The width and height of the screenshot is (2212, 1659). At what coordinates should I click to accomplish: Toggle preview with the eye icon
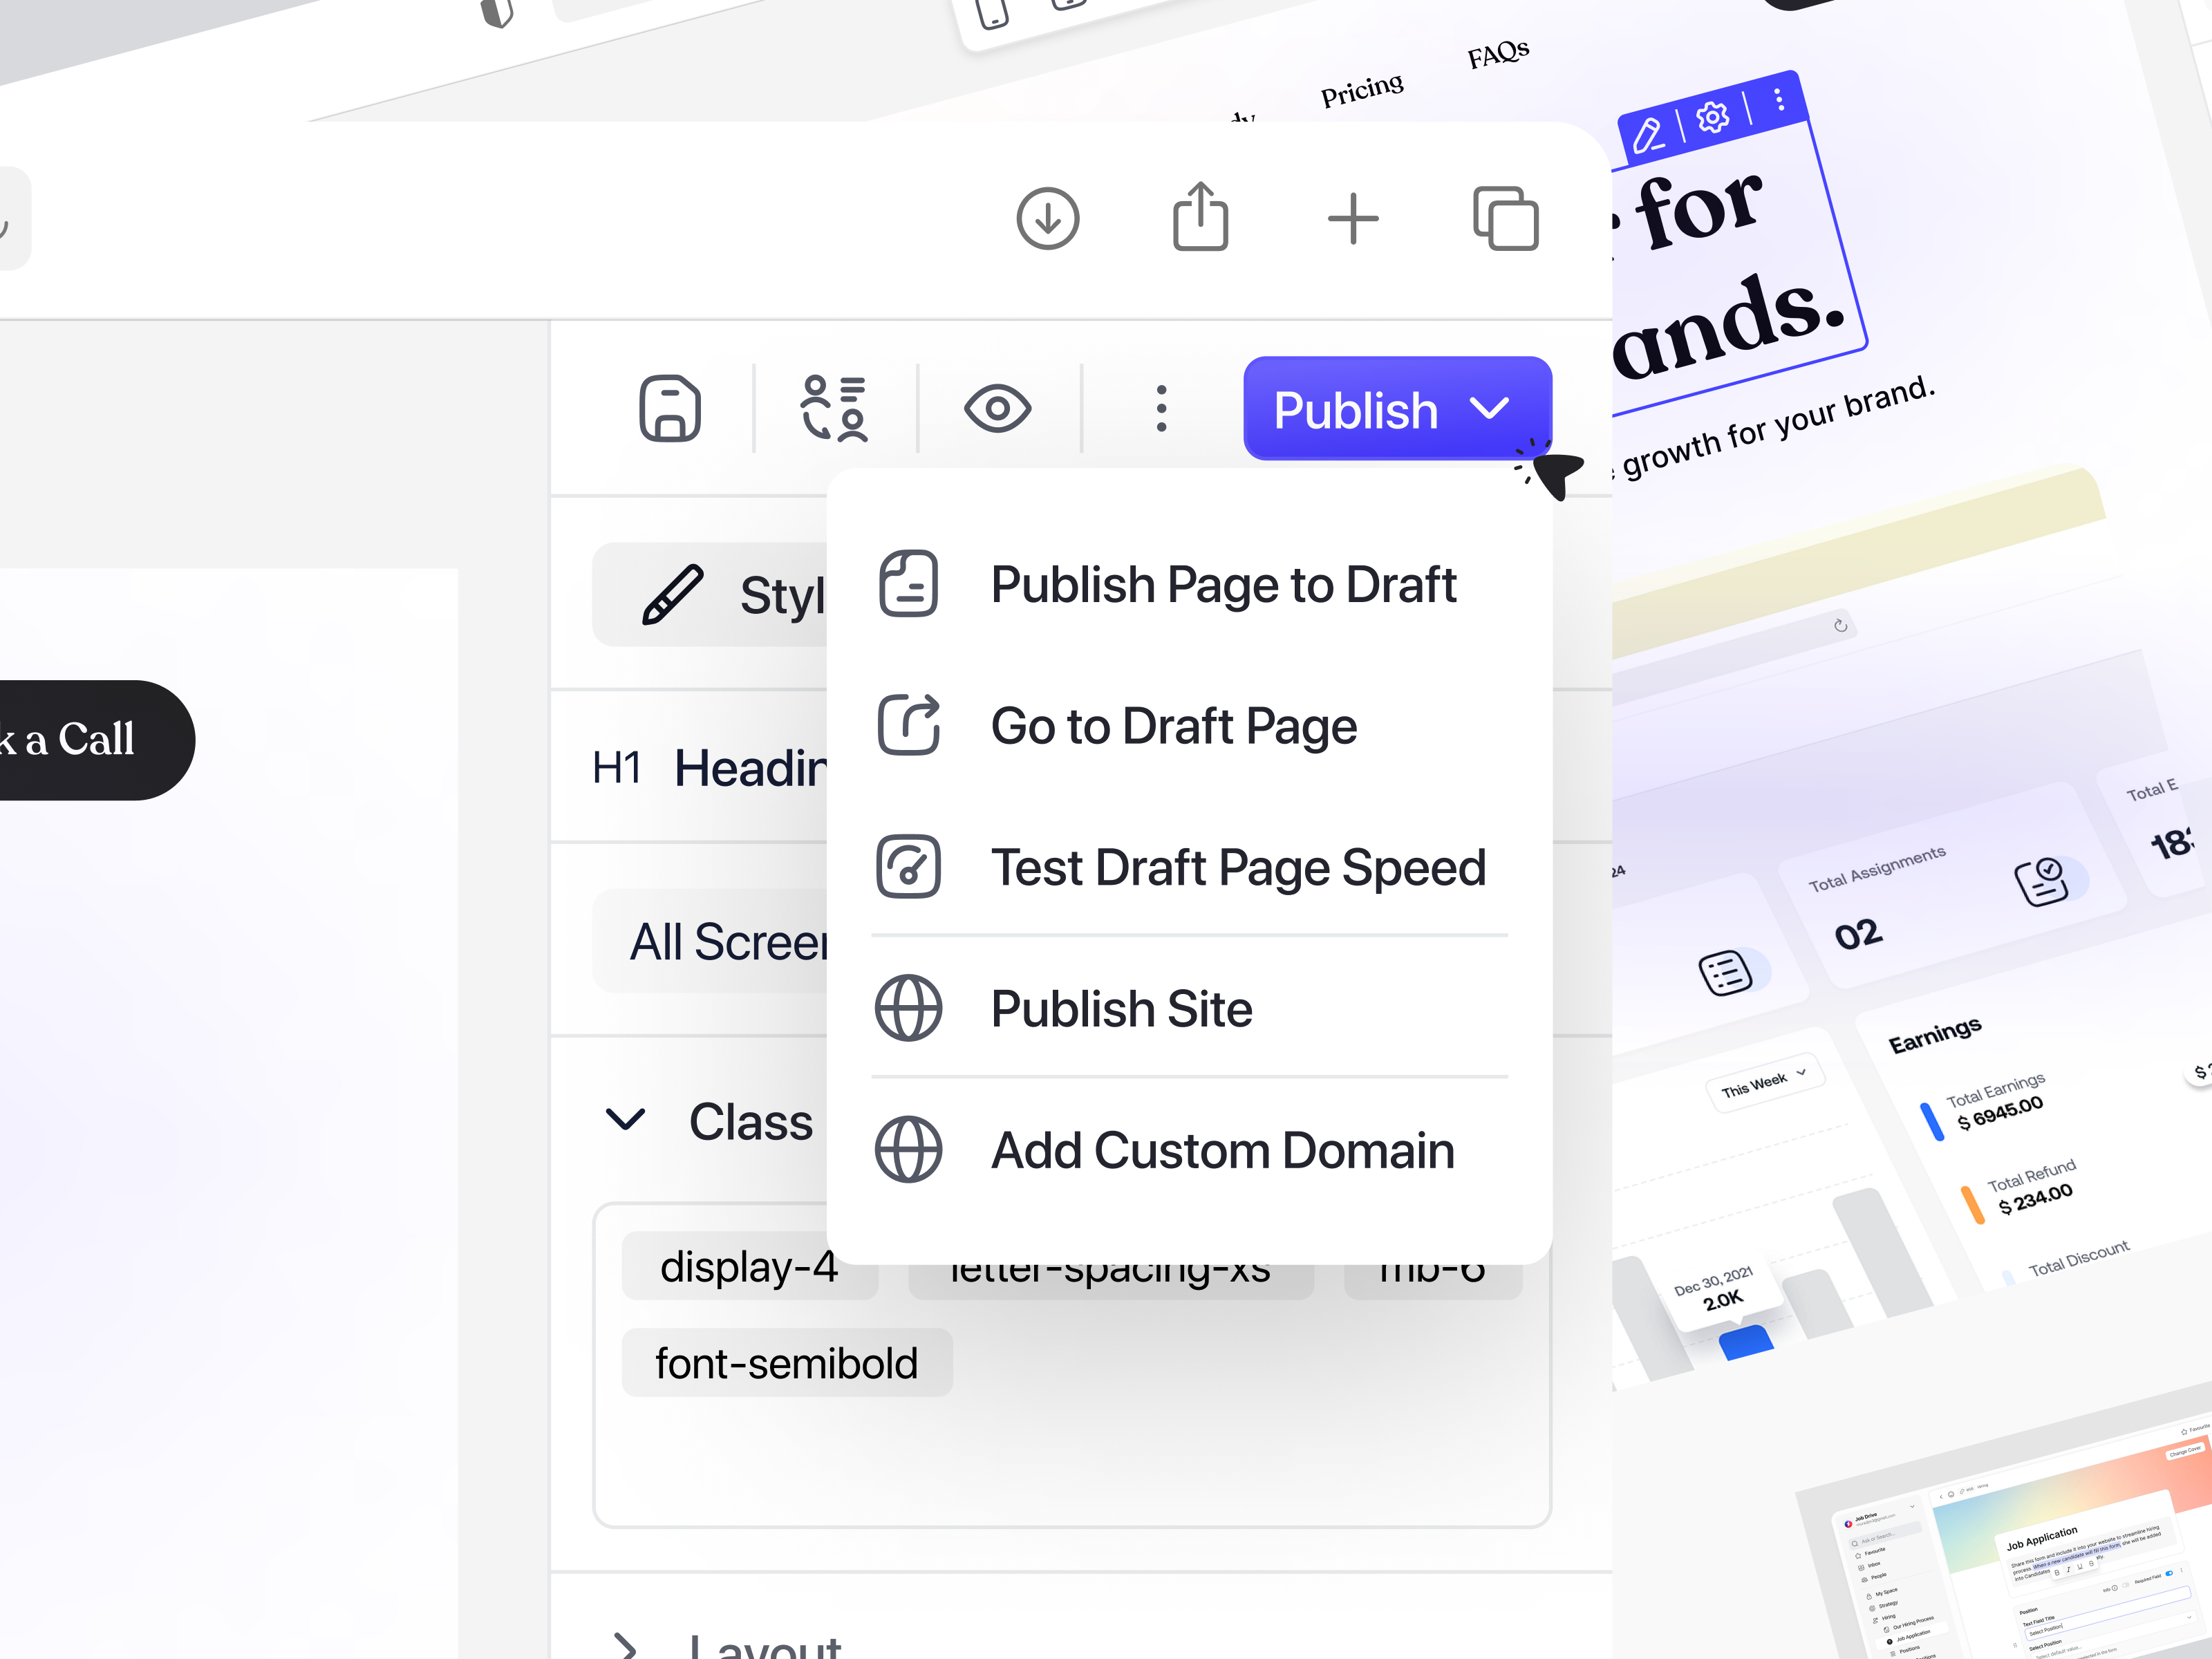[x=997, y=408]
